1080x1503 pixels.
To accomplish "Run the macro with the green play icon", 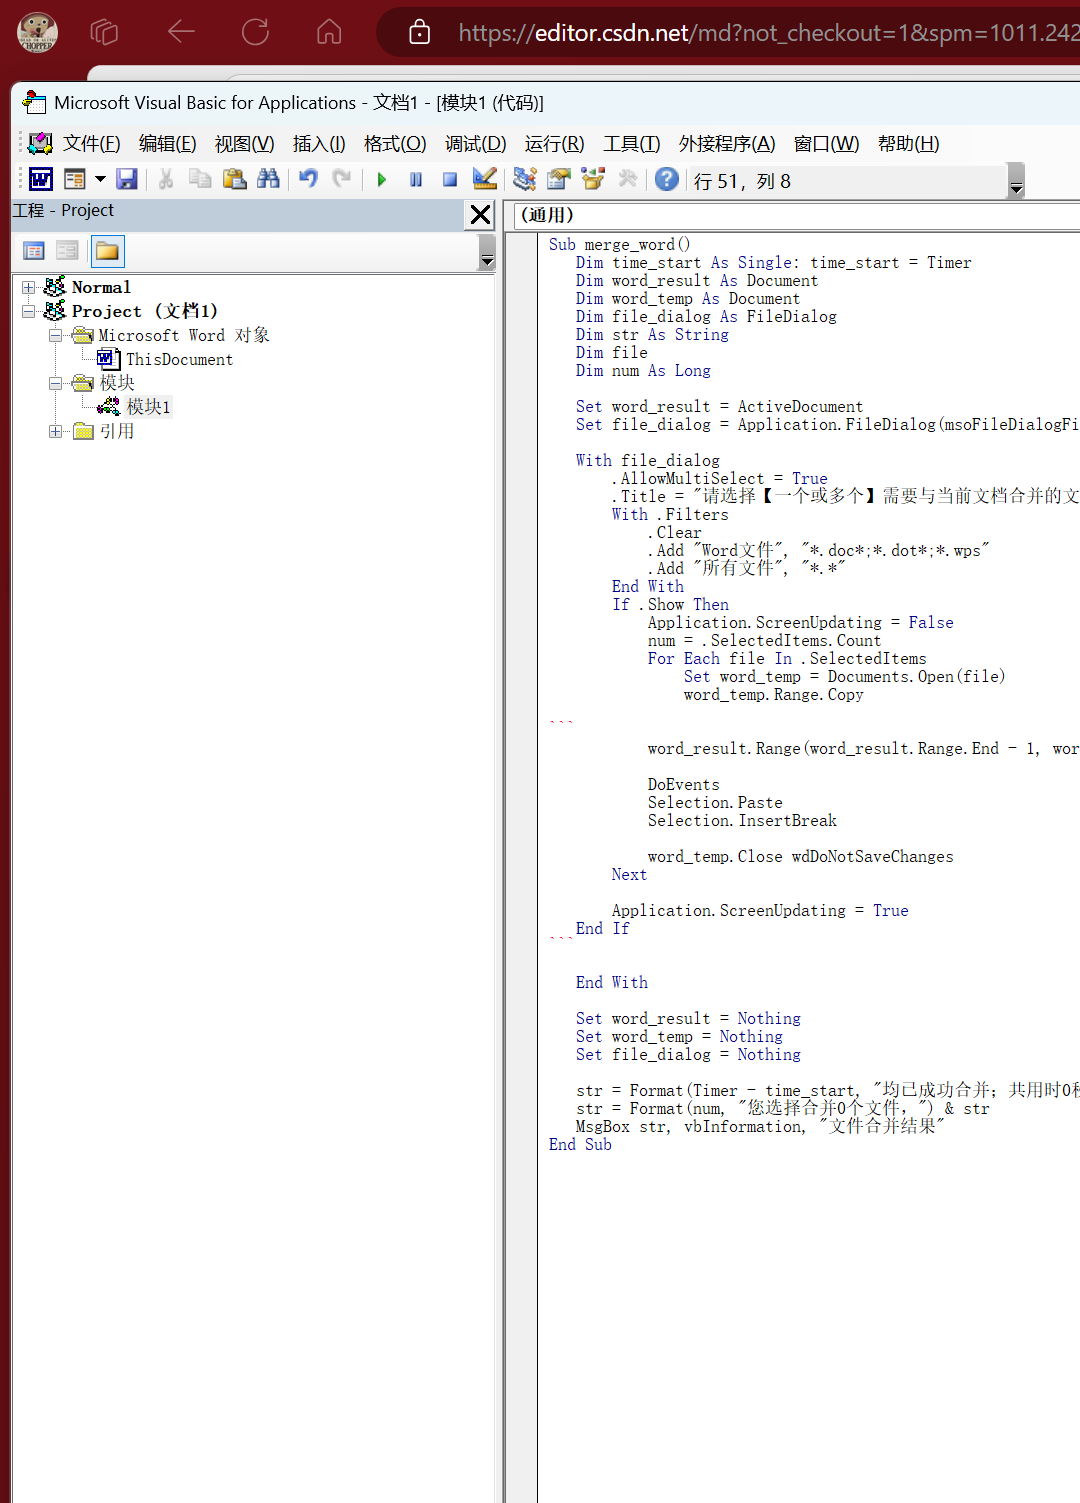I will (382, 180).
